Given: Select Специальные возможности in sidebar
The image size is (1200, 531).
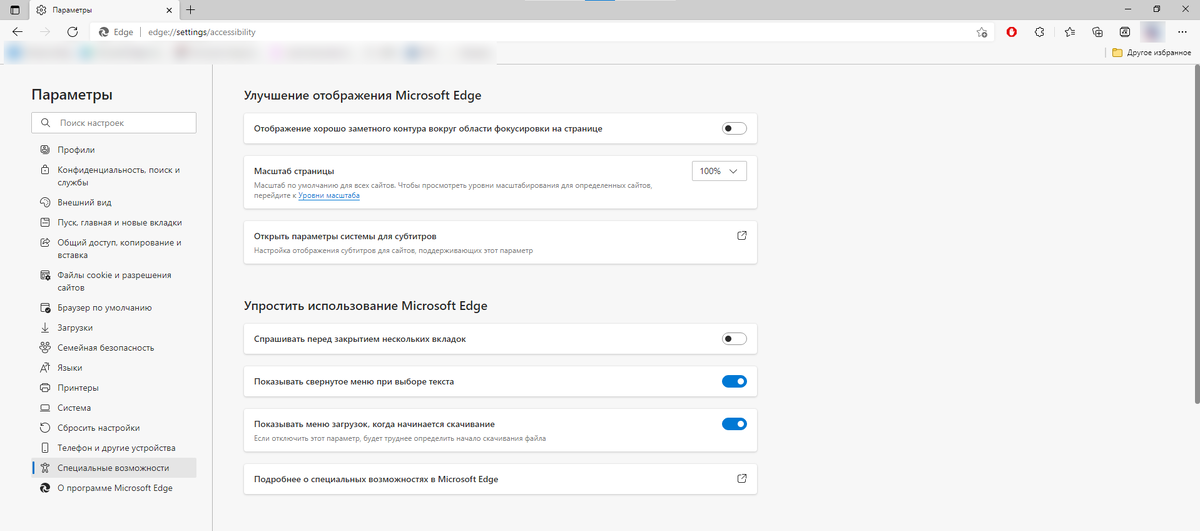Looking at the screenshot, I should pyautogui.click(x=114, y=468).
